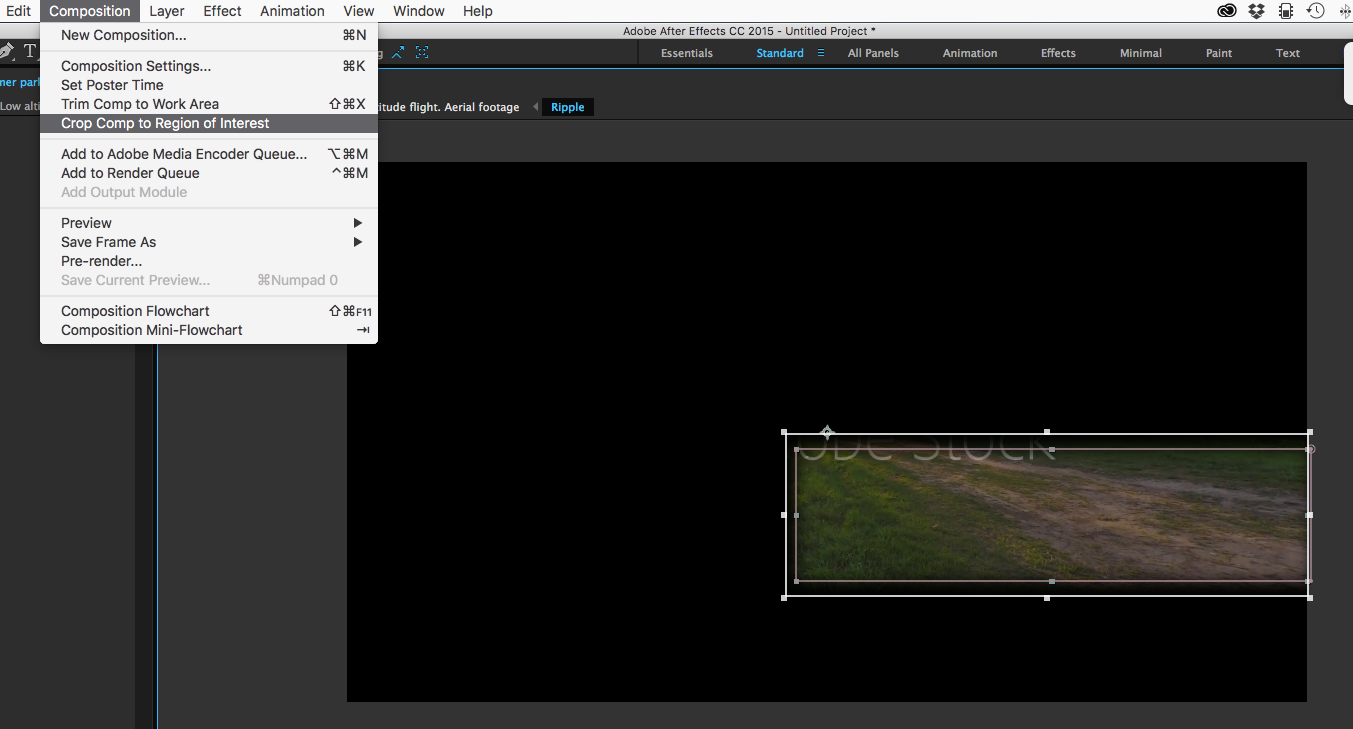Click the blue diagonal arrow icon in the toolbar
This screenshot has width=1353, height=729.
point(397,52)
